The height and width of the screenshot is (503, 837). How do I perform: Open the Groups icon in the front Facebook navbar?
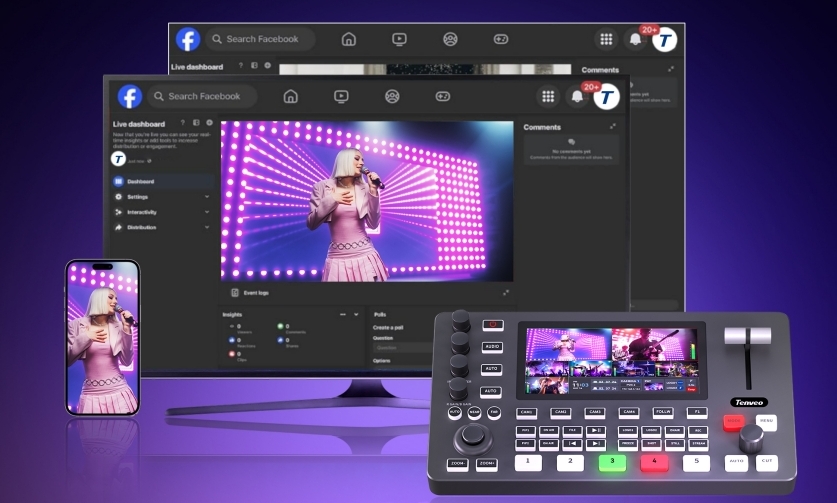pyautogui.click(x=392, y=96)
